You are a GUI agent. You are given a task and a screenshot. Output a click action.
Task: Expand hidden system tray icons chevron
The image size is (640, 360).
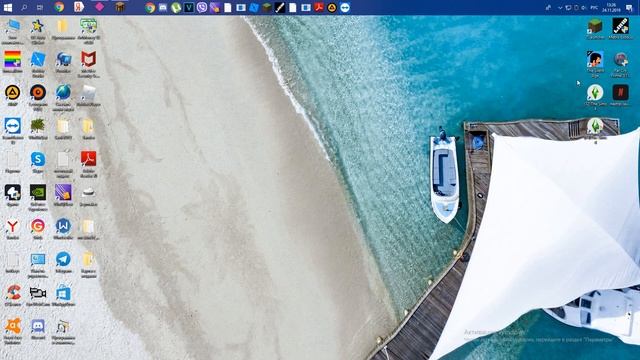[x=560, y=8]
